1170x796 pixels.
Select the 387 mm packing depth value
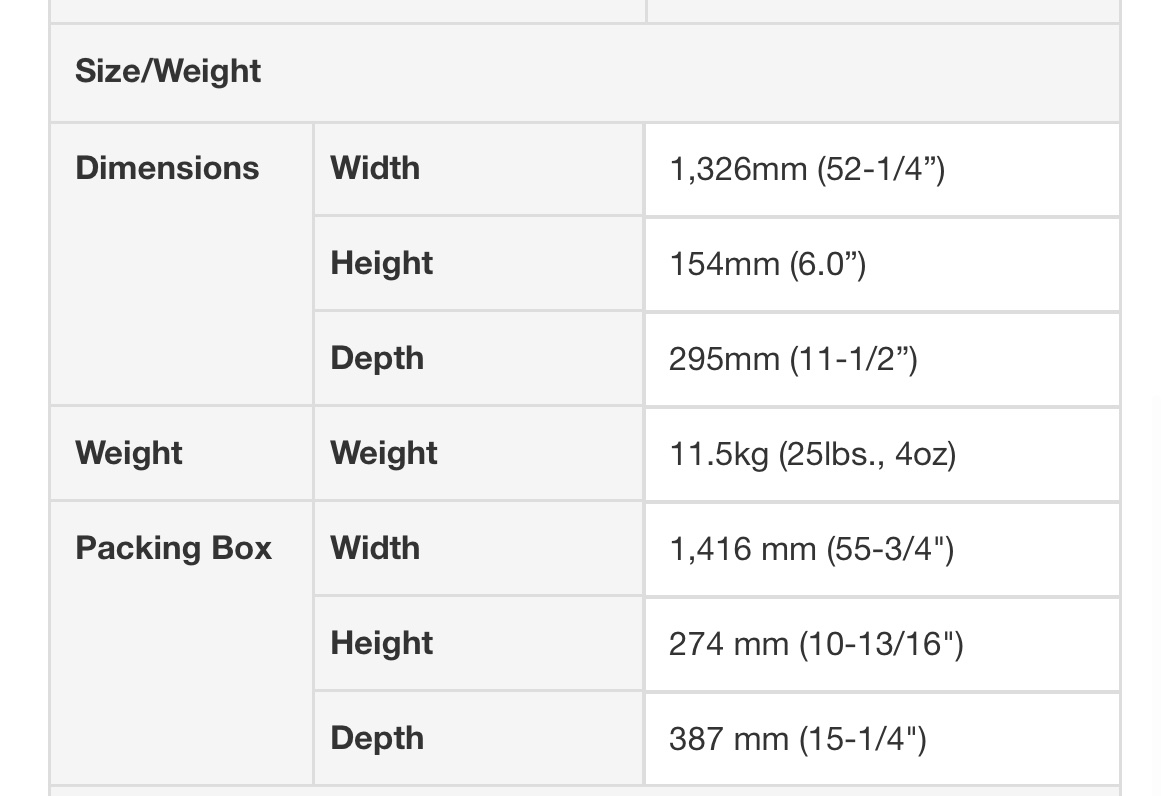(797, 739)
